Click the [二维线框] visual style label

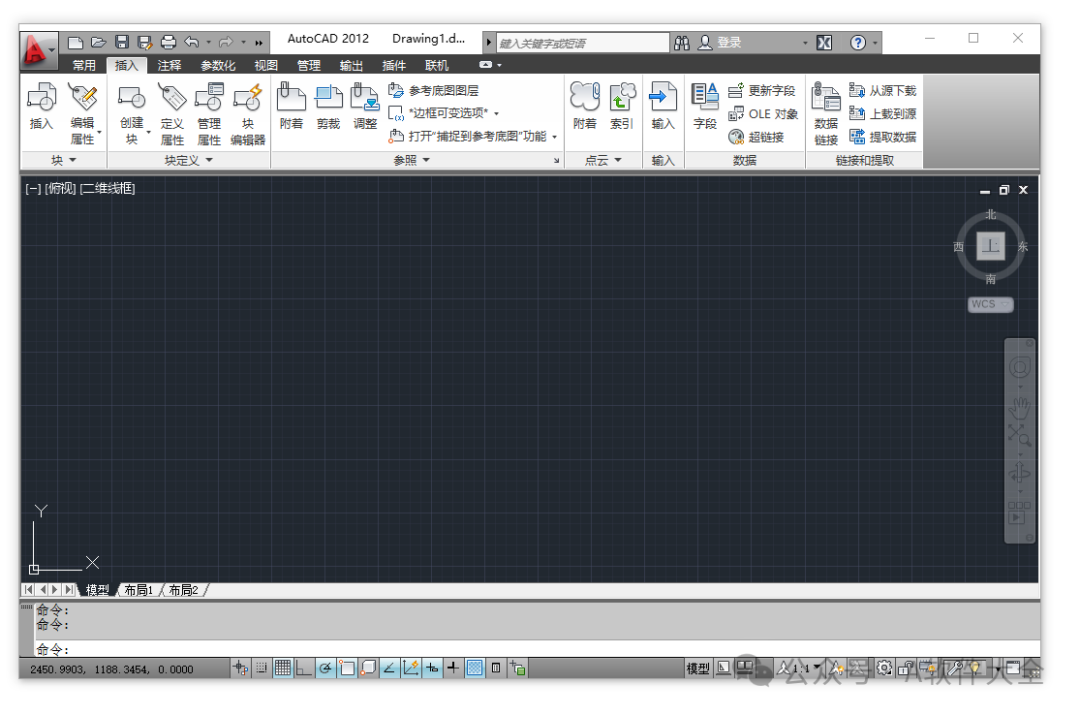(107, 188)
